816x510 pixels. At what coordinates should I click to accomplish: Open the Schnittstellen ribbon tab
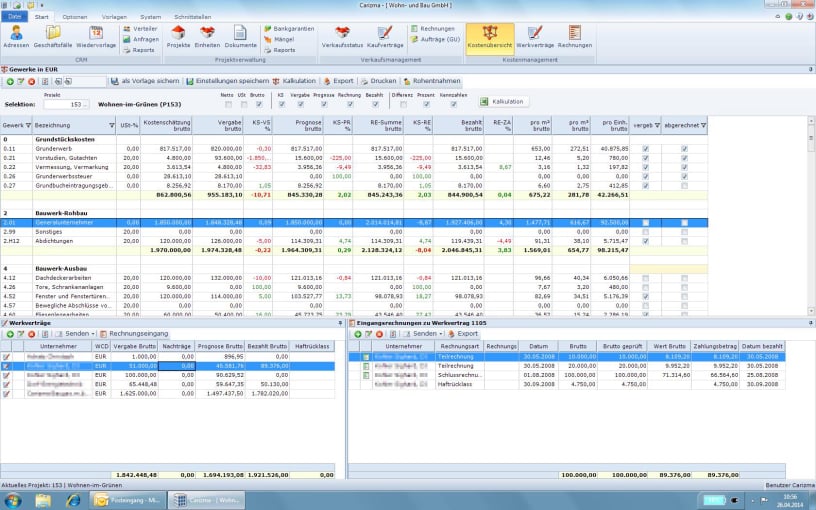(x=193, y=17)
